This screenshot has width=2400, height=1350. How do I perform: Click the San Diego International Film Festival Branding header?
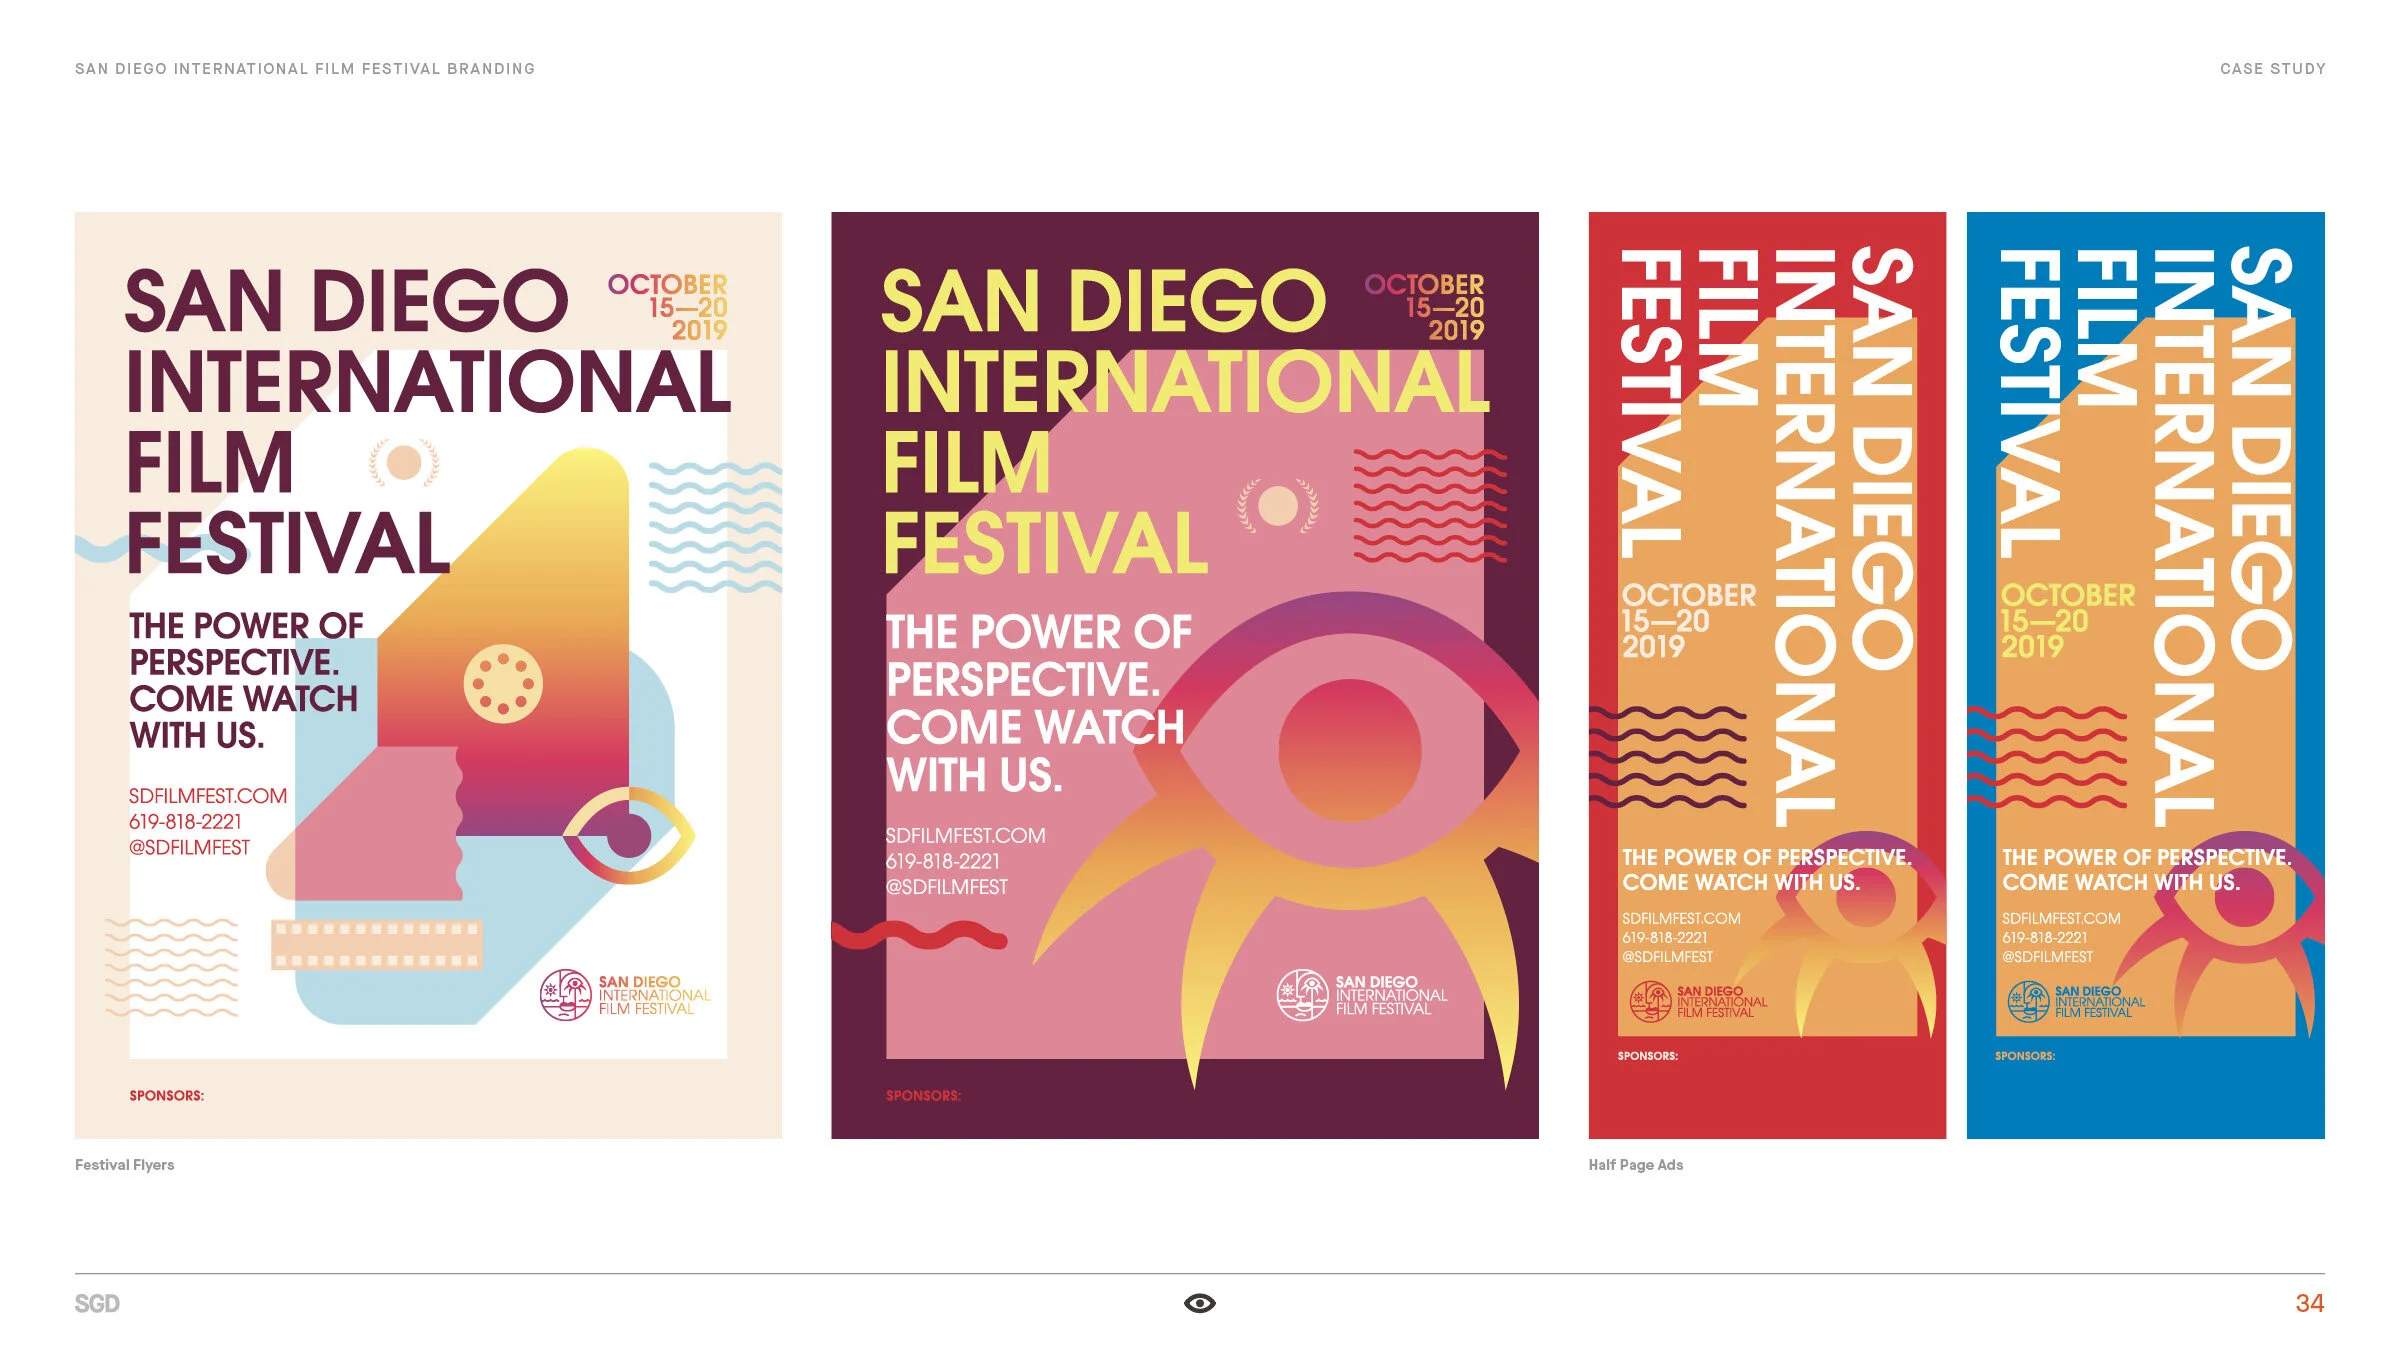[x=305, y=69]
